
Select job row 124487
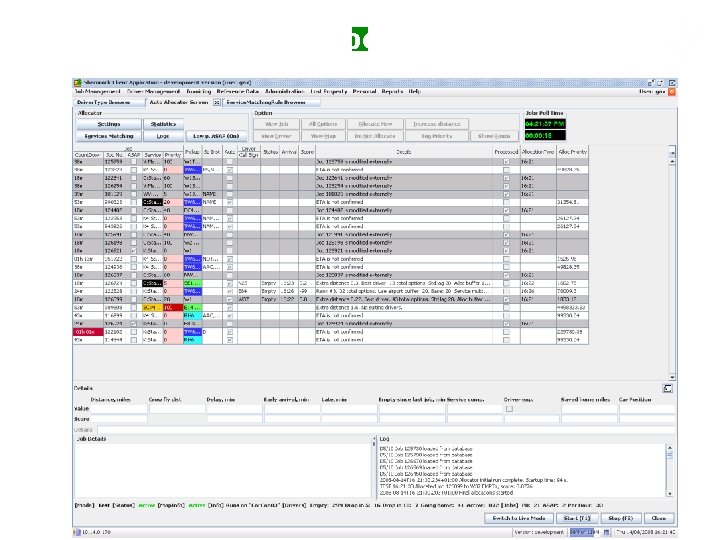coord(331,210)
